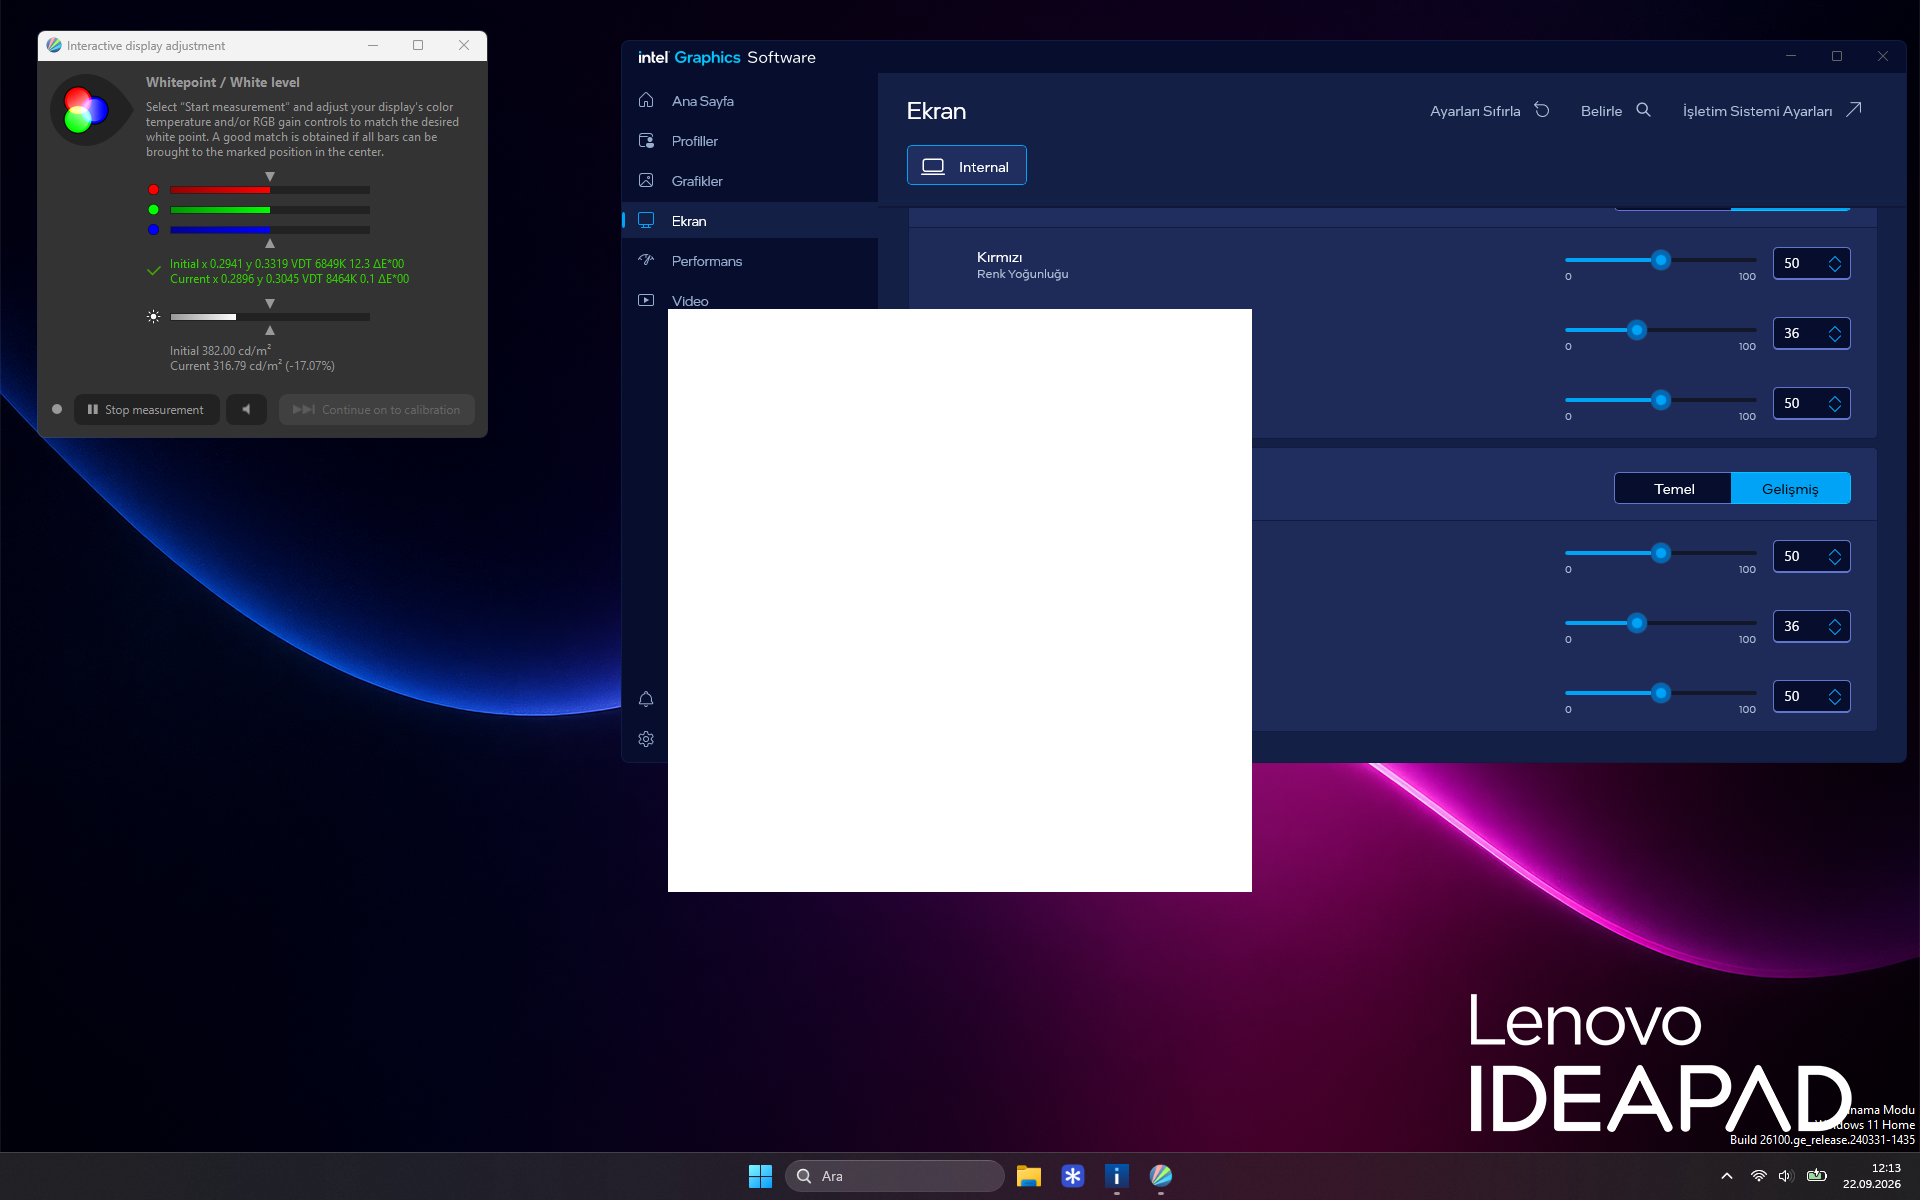Click the stepper arrows on upper 36 value

[1834, 334]
